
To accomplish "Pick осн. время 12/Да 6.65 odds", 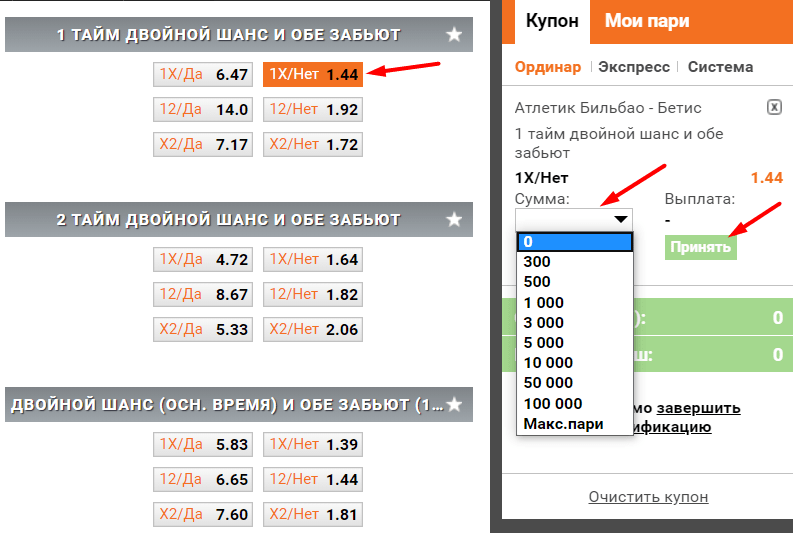I will [x=203, y=479].
